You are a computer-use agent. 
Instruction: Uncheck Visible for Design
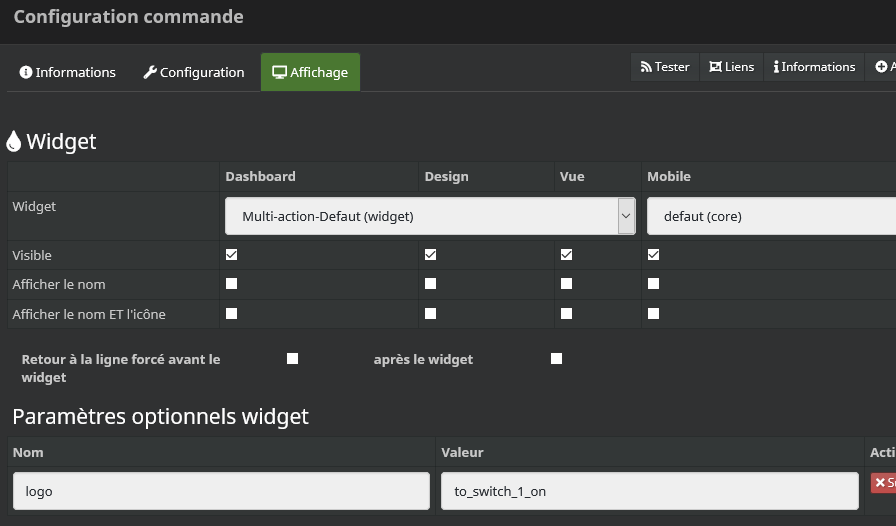coord(431,255)
